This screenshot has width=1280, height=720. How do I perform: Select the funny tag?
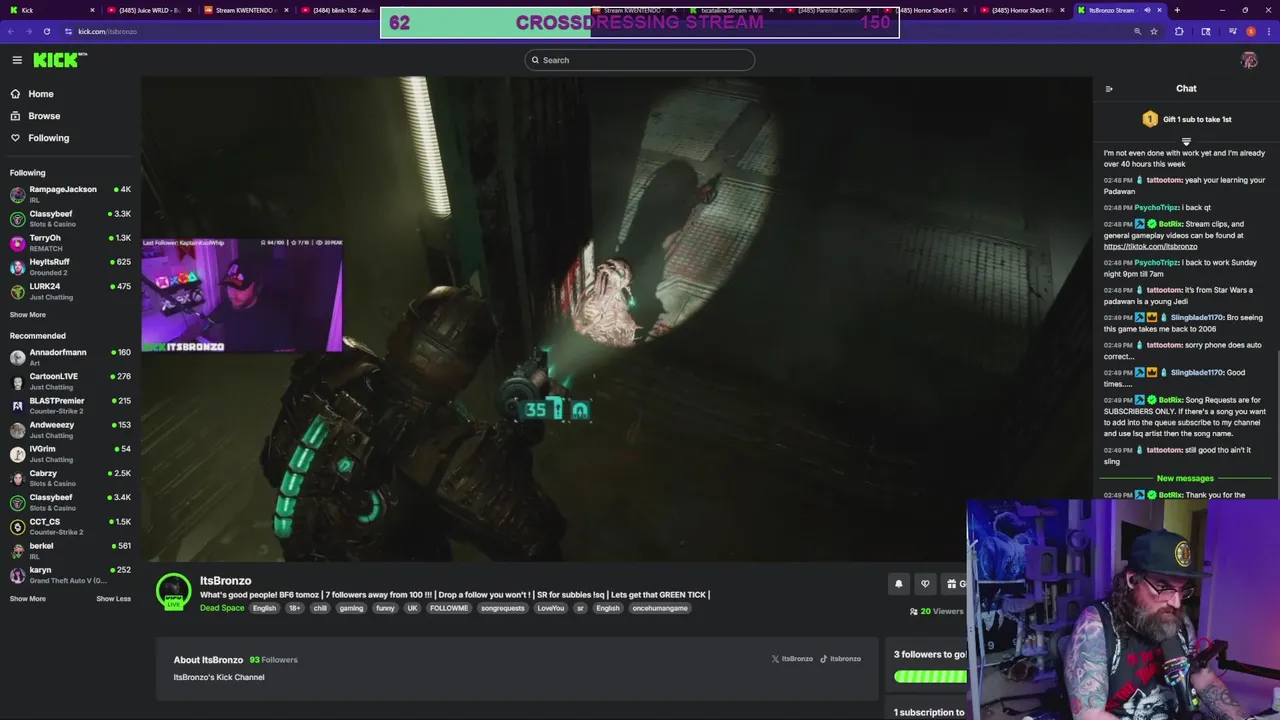(x=385, y=608)
